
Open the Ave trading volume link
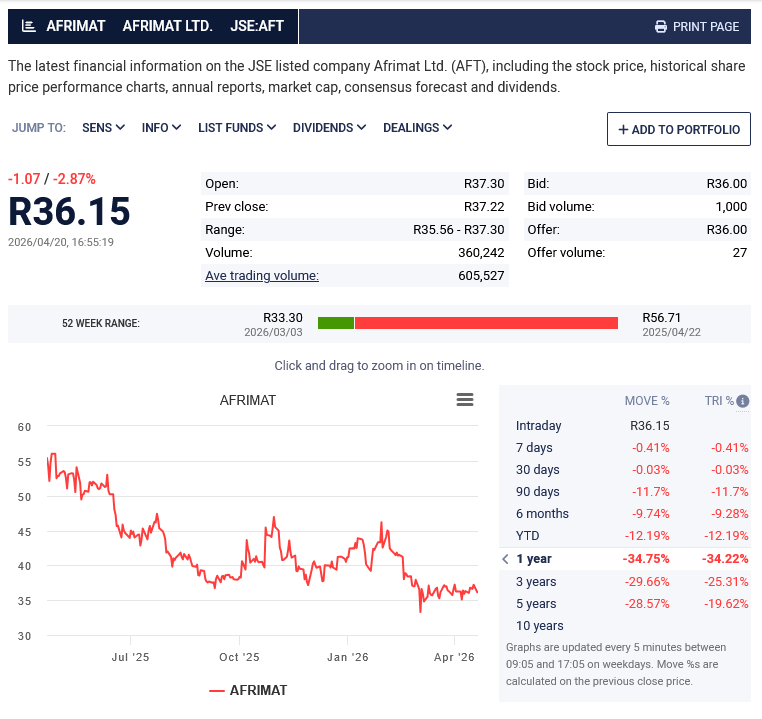tap(262, 275)
